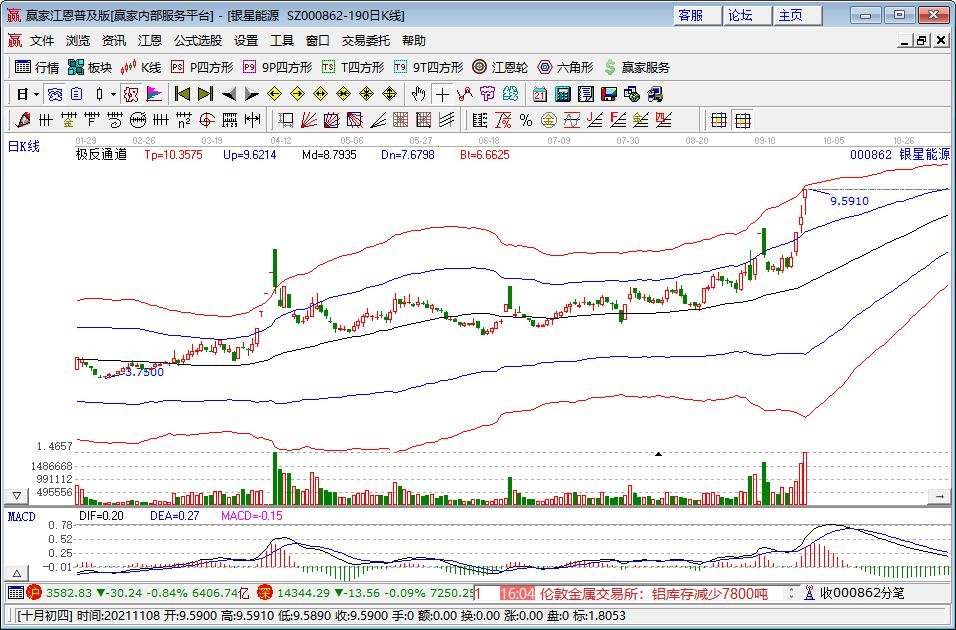Step chart forward with black right arrow
Viewport: 956px width, 630px height.
251,94
